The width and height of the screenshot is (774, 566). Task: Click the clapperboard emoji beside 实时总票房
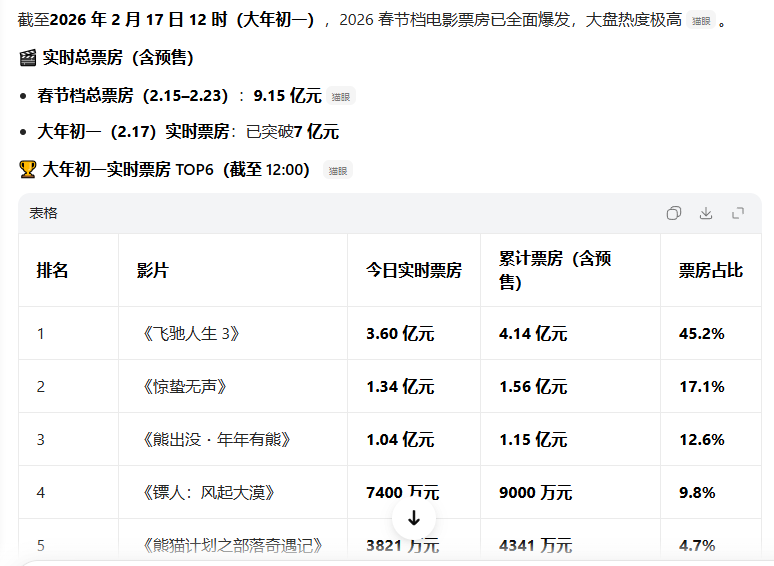[x=28, y=58]
